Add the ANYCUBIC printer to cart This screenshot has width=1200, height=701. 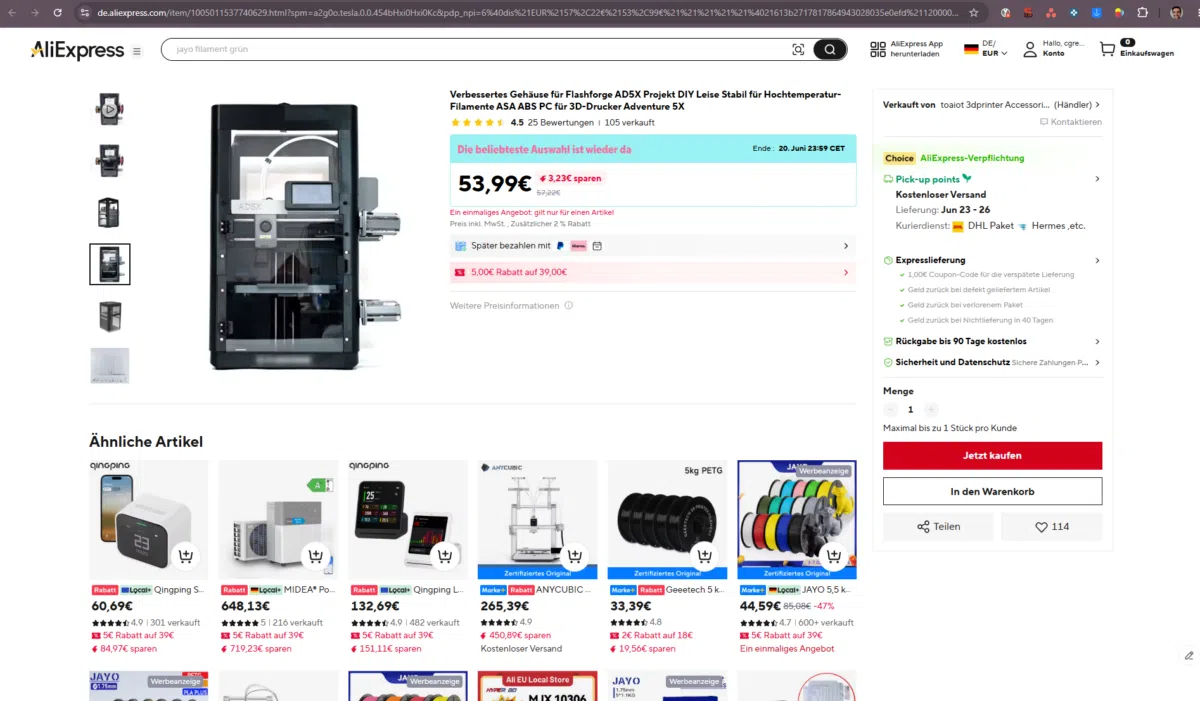pos(574,556)
